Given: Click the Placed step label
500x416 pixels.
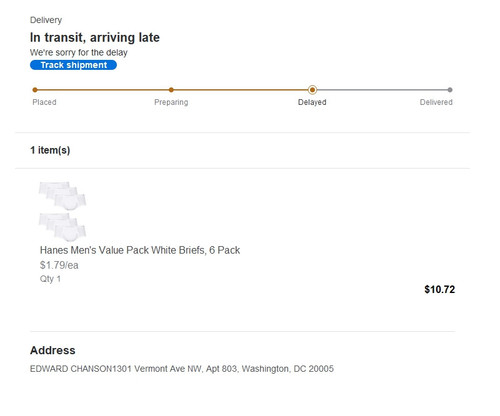Looking at the screenshot, I should pyautogui.click(x=44, y=102).
